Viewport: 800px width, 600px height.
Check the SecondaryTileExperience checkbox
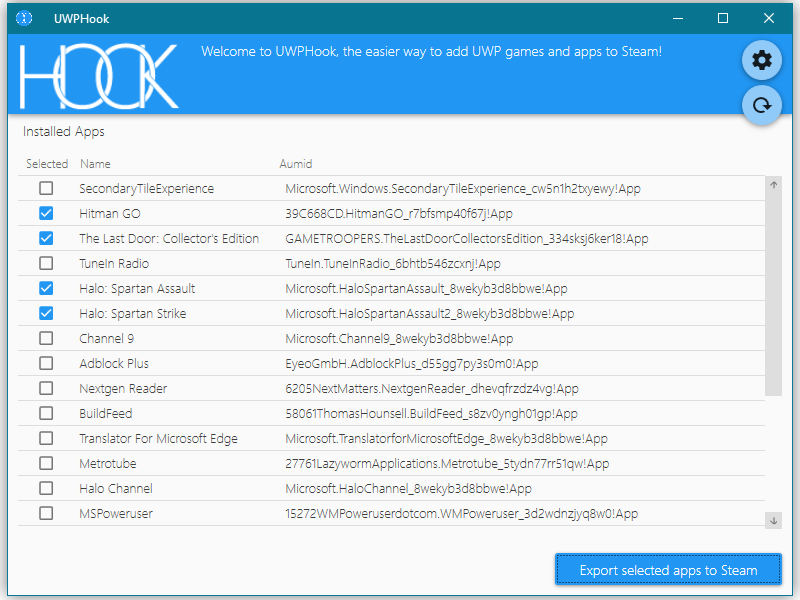pos(46,188)
